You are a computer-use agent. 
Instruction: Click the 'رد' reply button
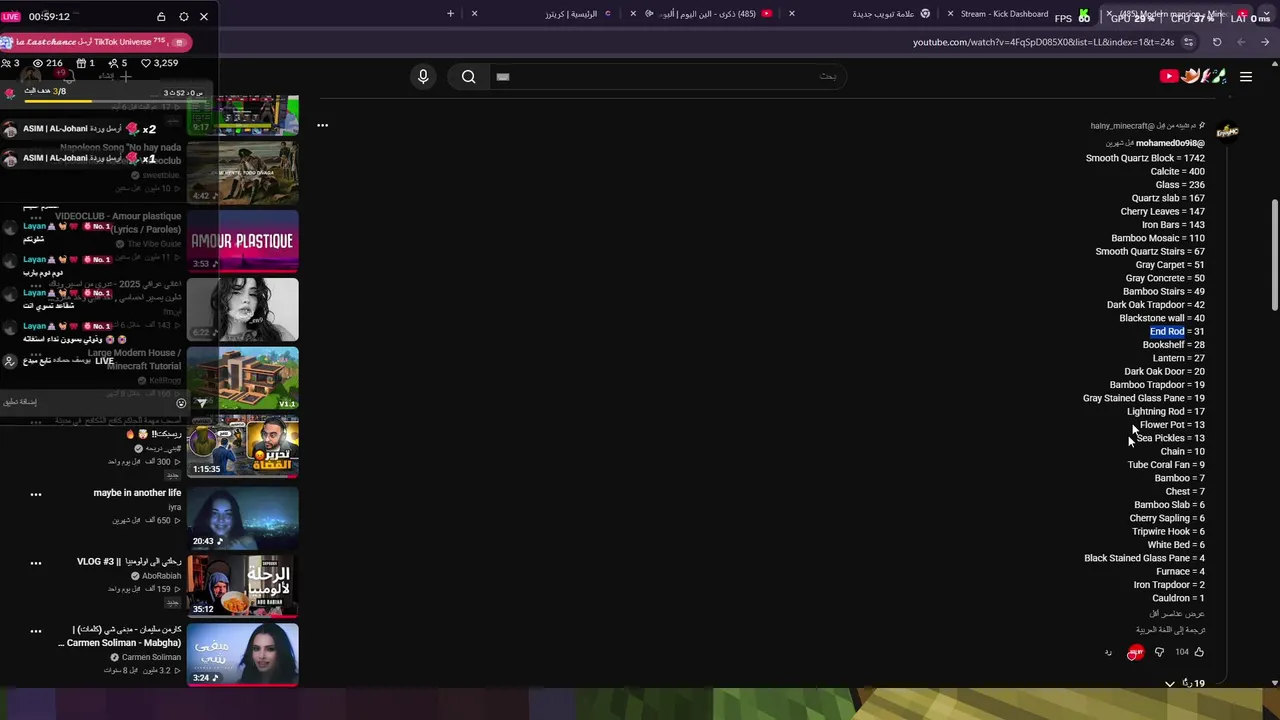pyautogui.click(x=1108, y=653)
